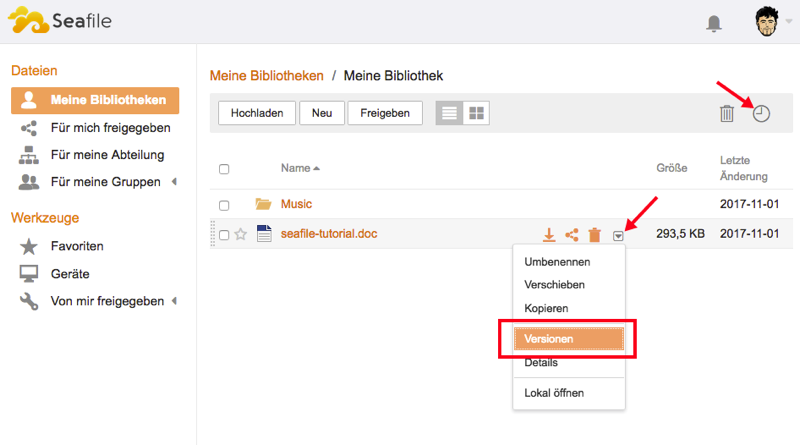Tick the checkbox for Music folder

click(x=224, y=205)
